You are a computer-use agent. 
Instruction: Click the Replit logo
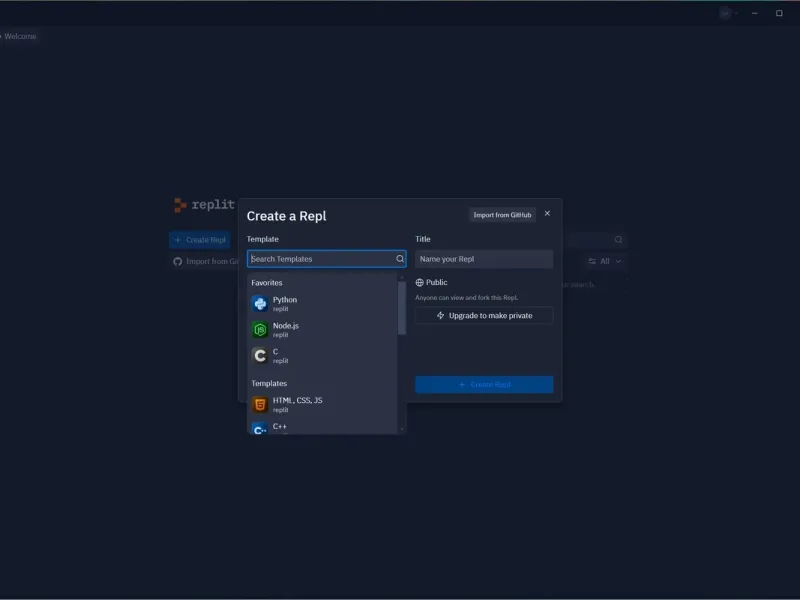[x=204, y=205]
